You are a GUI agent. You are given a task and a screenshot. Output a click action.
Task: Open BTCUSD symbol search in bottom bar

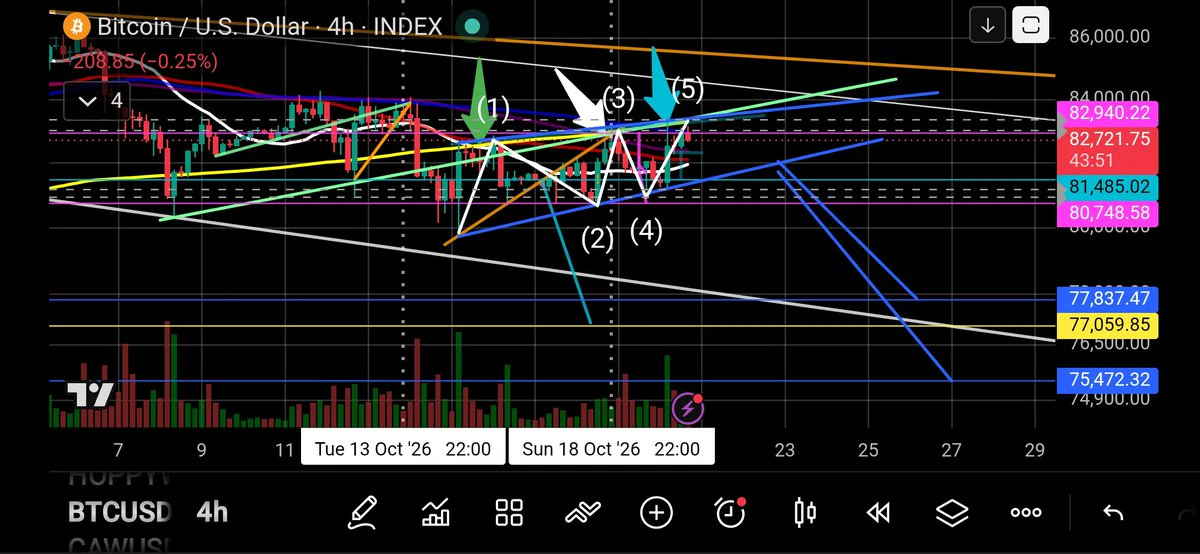click(120, 513)
